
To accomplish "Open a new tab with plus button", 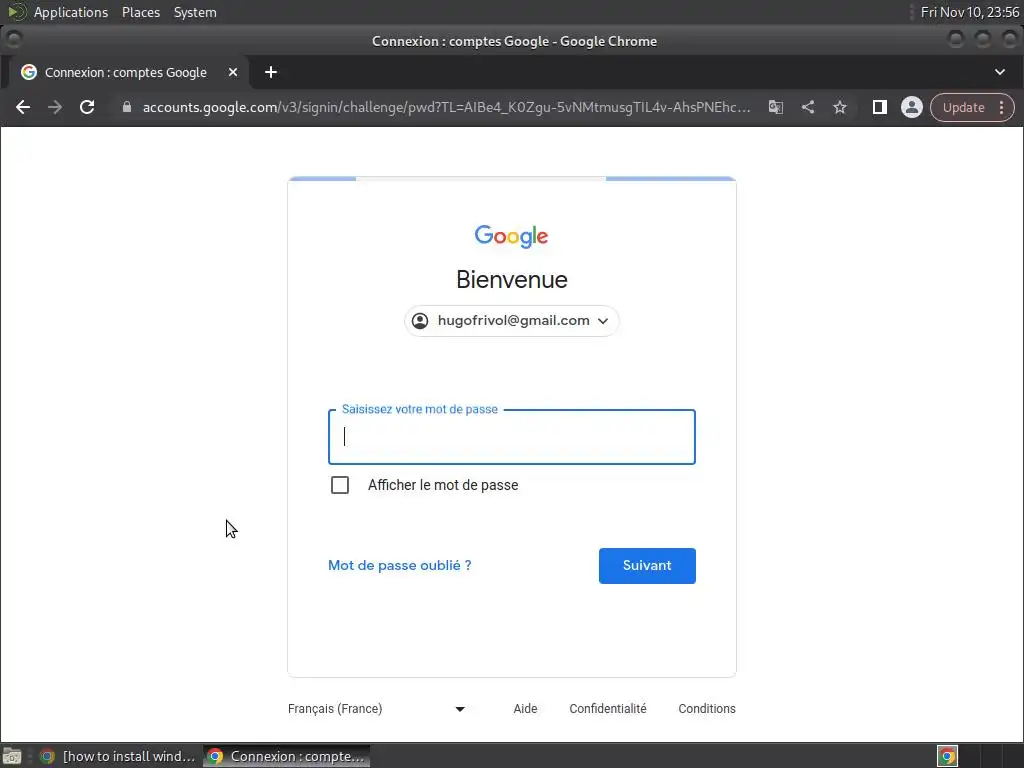I will tap(271, 72).
